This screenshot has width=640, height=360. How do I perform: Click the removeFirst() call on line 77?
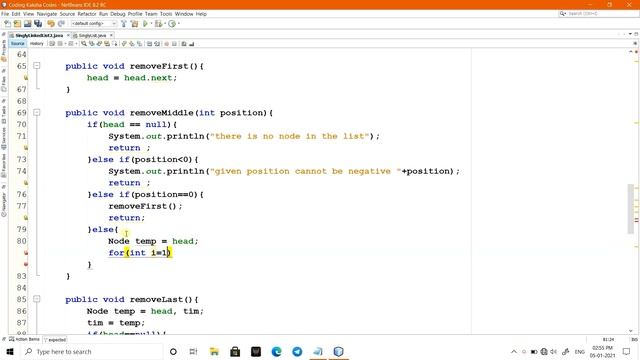(145, 206)
